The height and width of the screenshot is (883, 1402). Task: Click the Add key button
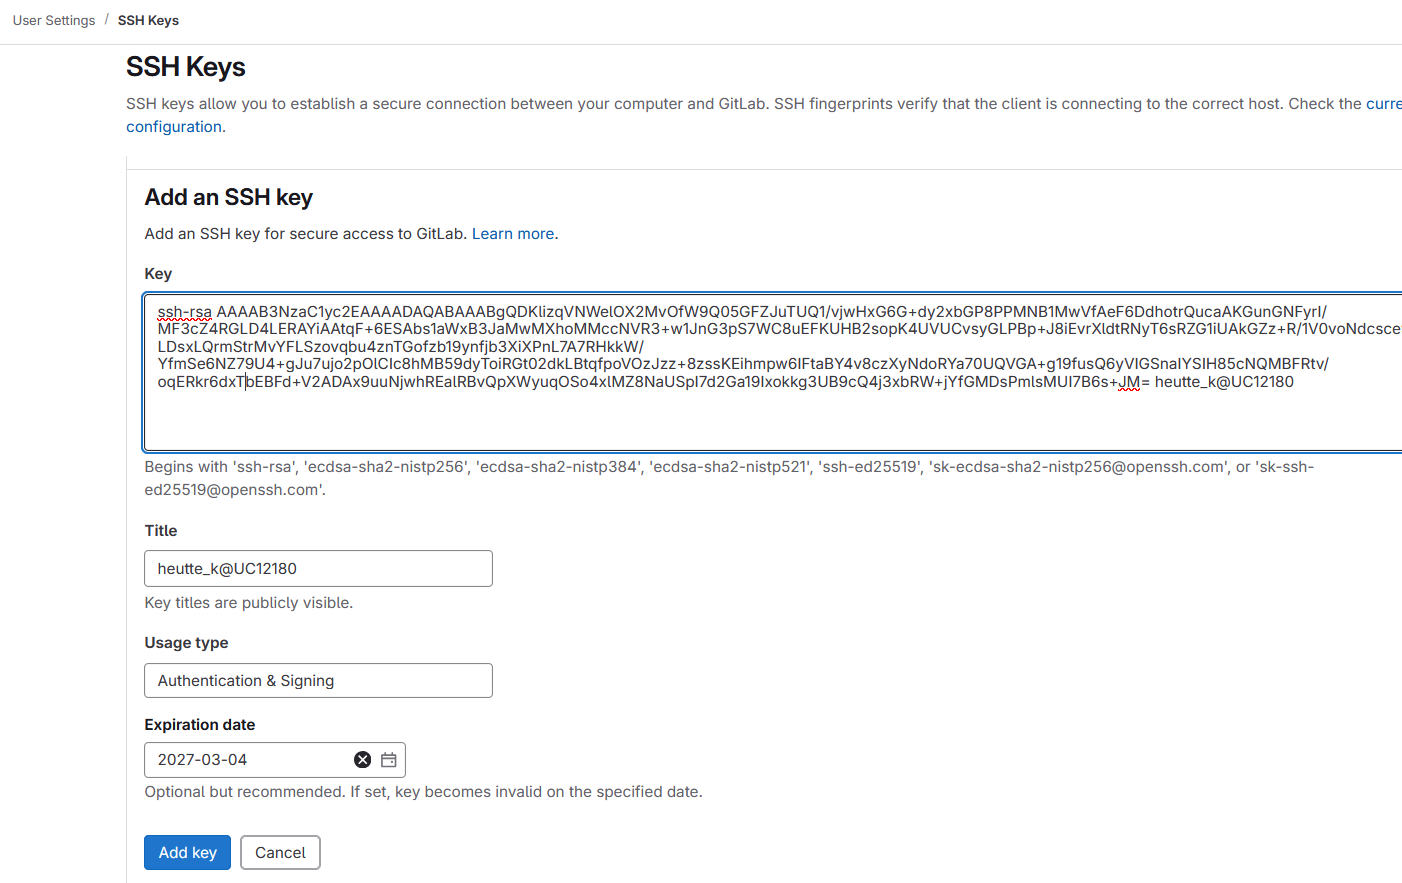click(187, 852)
